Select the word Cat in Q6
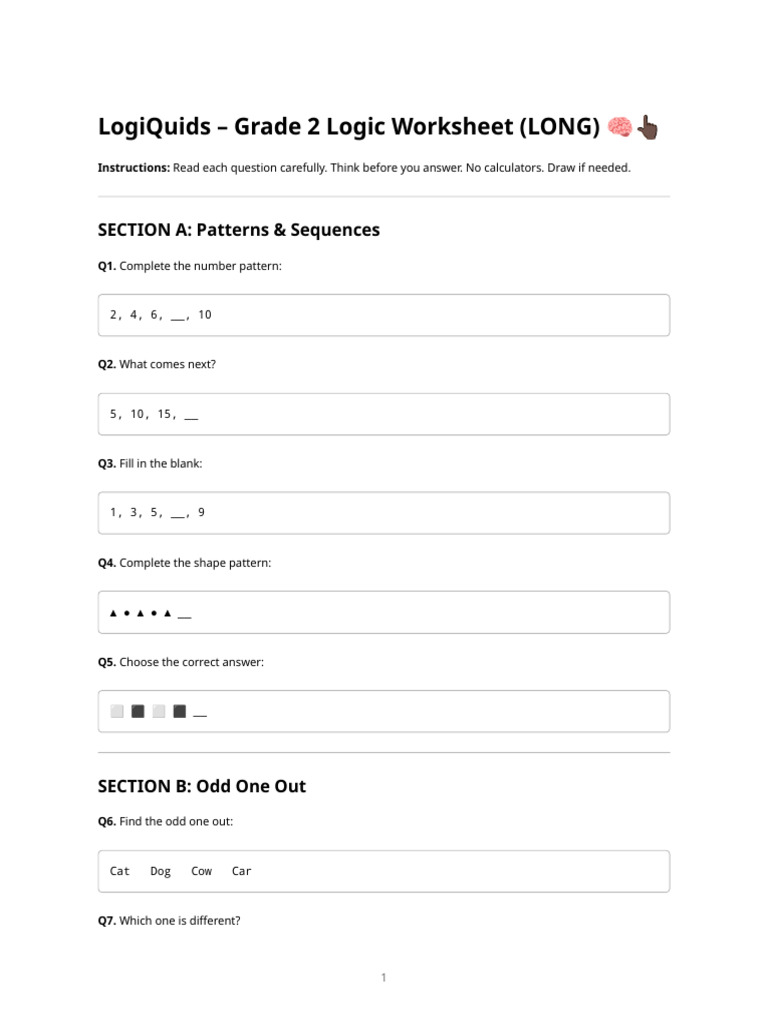This screenshot has width=768, height=1024. pyautogui.click(x=120, y=871)
